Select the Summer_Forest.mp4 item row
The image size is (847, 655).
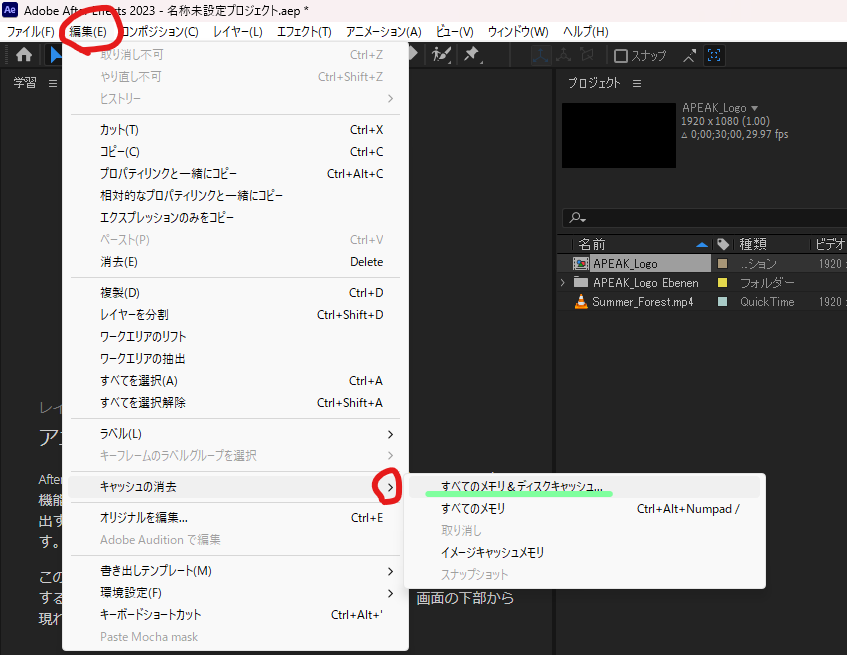click(702, 301)
